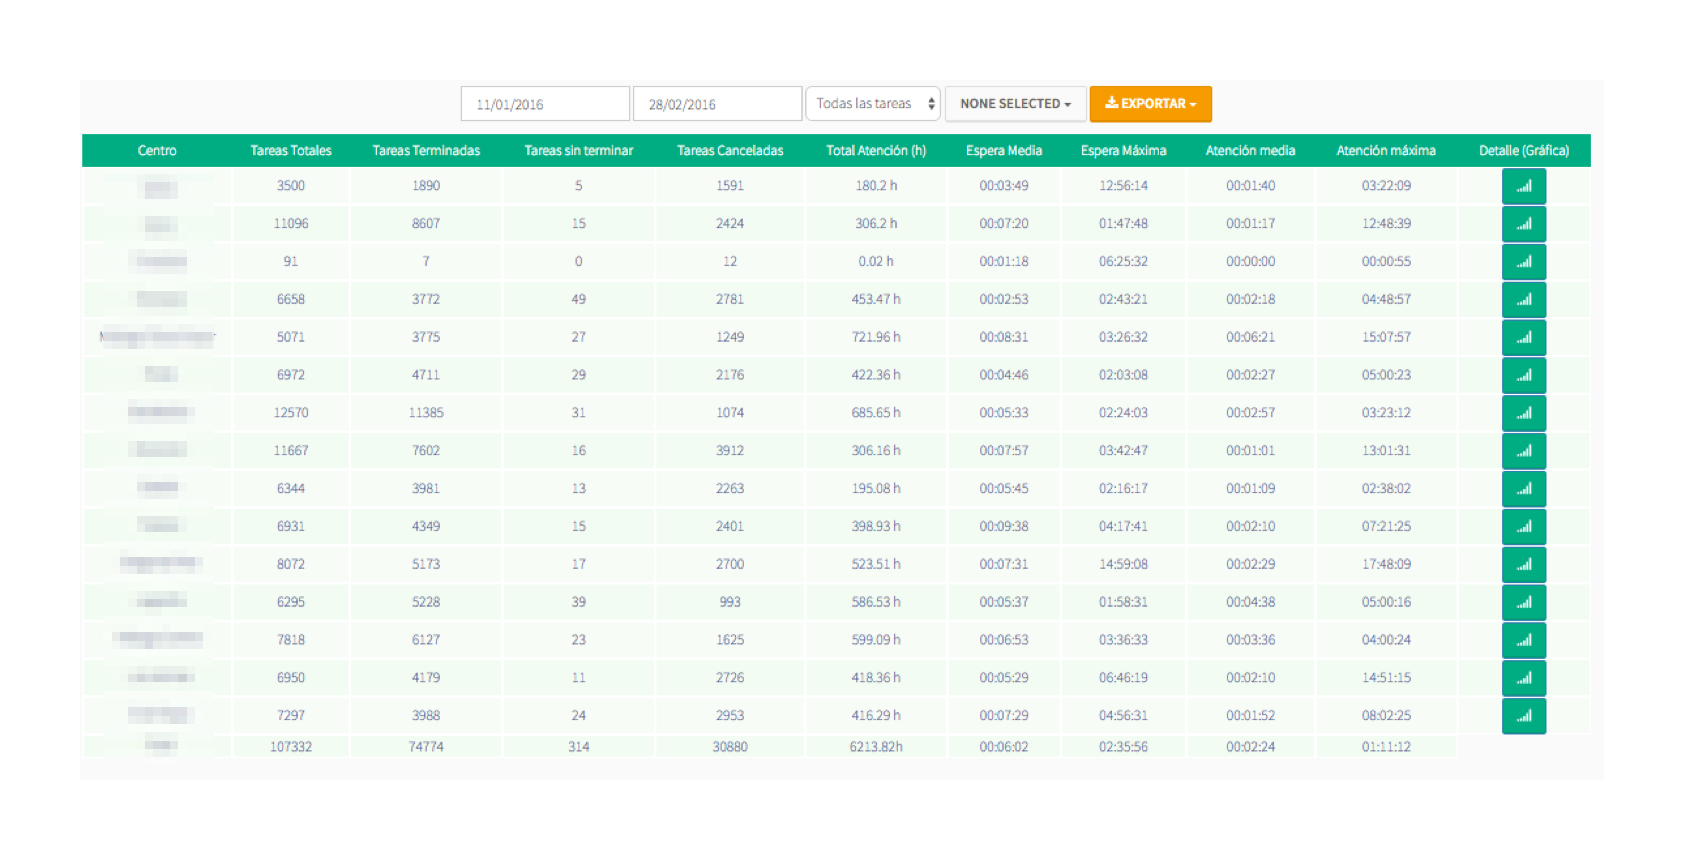Image resolution: width=1683 pixels, height=860 pixels.
Task: Open chart button for row with 7297 tasks
Action: 1523,716
